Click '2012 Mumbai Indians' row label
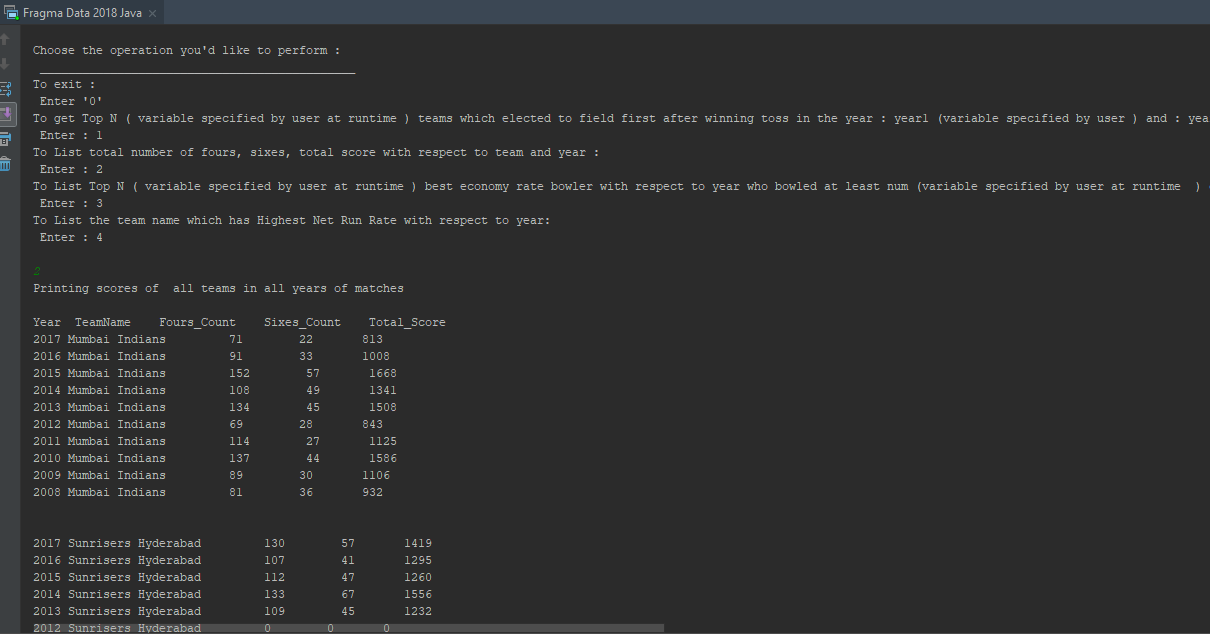 99,424
